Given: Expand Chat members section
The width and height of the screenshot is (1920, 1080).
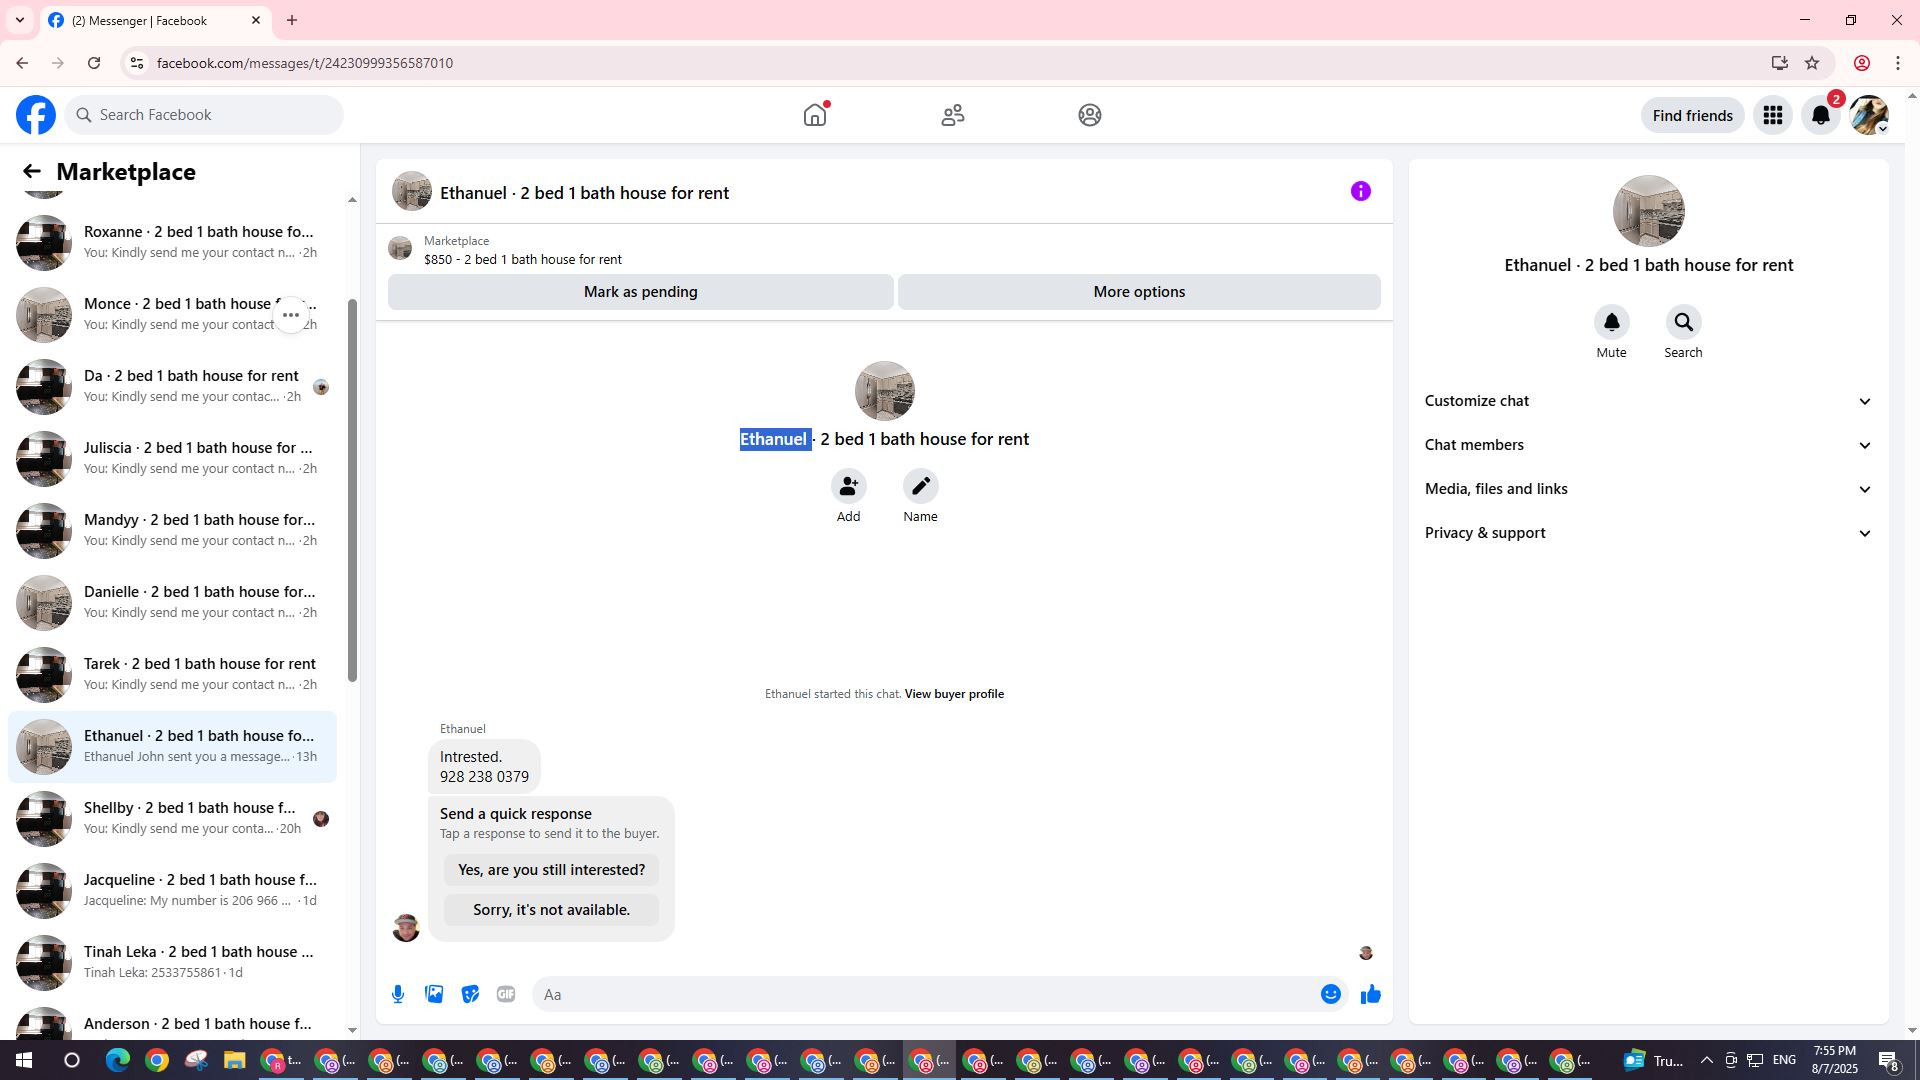Looking at the screenshot, I should pyautogui.click(x=1648, y=445).
